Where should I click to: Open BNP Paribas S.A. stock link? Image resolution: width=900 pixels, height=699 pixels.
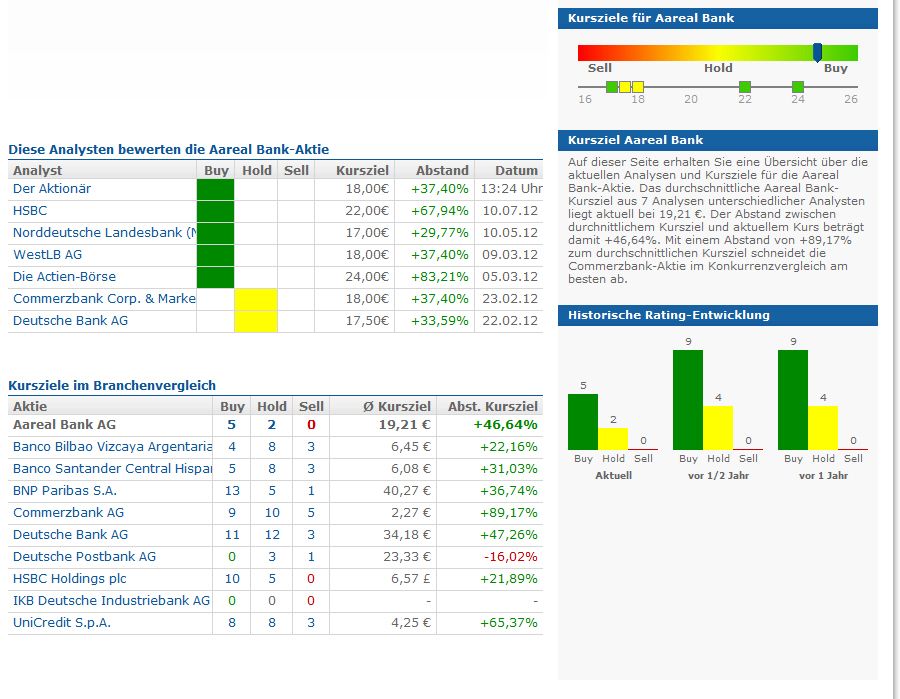pos(65,491)
